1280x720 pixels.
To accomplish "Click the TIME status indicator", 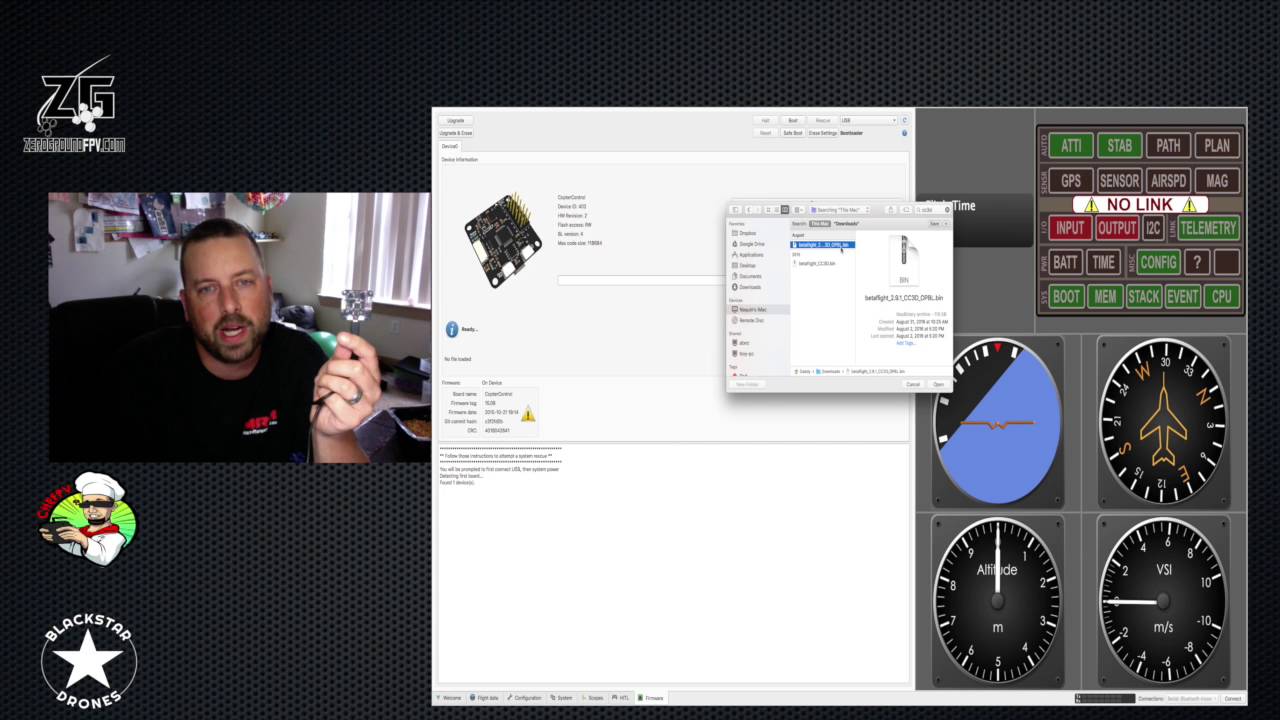I will pos(1103,262).
